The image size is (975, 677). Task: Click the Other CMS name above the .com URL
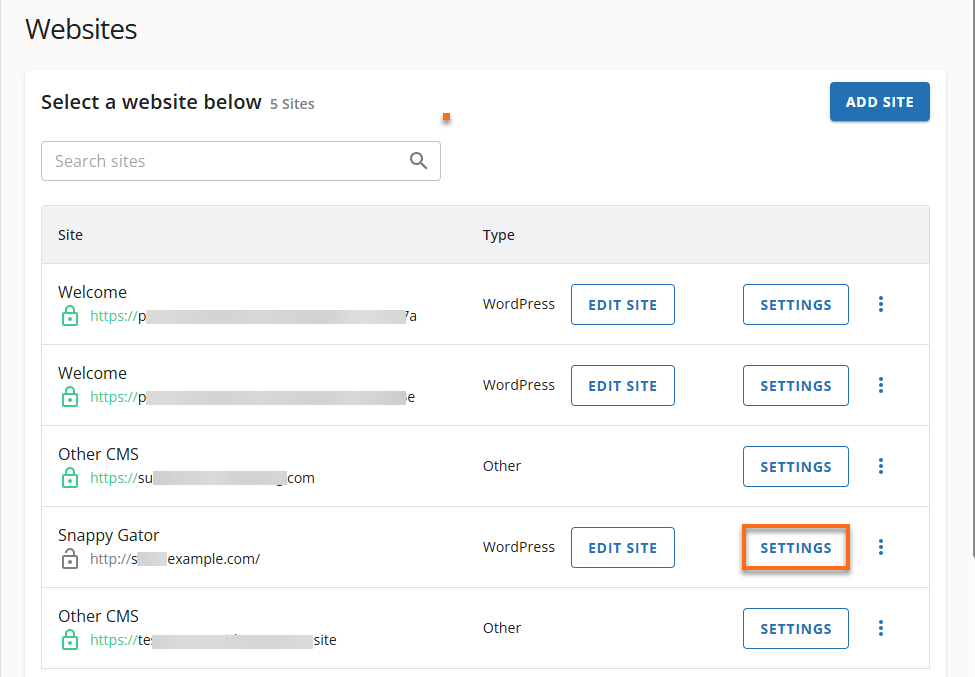pyautogui.click(x=98, y=454)
